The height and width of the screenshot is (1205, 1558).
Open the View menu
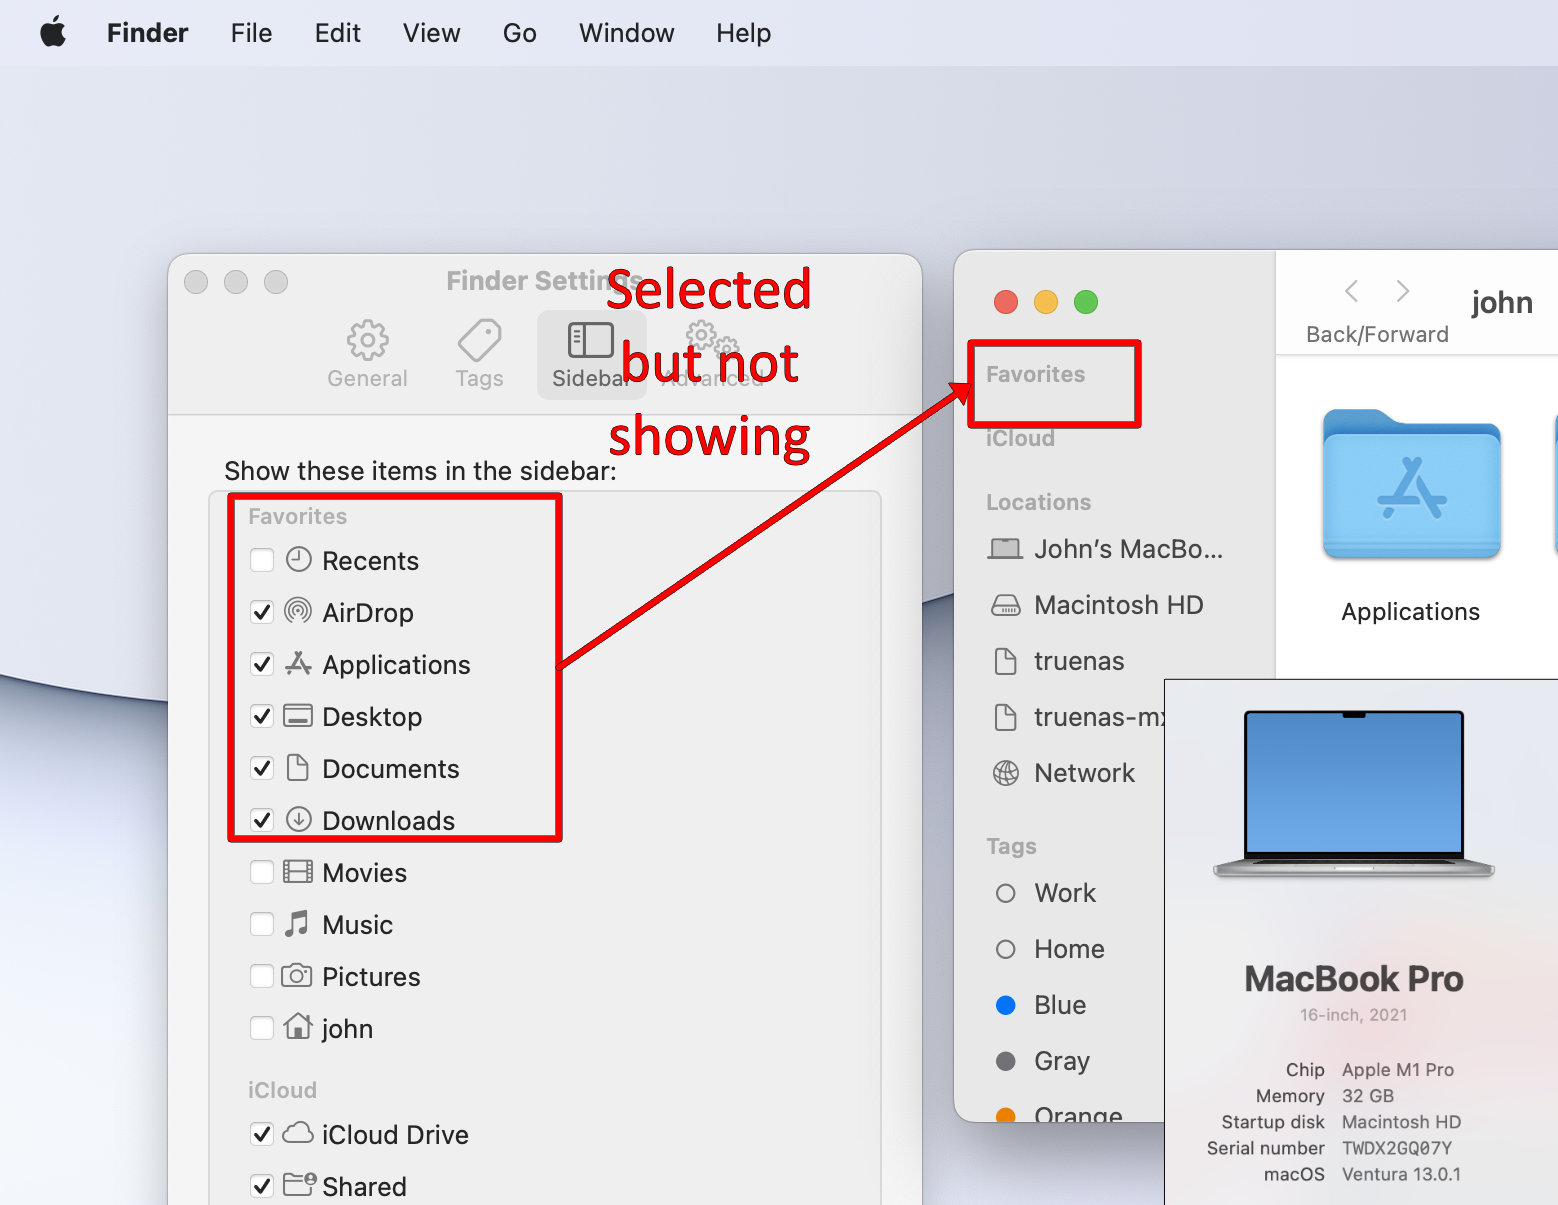point(430,32)
